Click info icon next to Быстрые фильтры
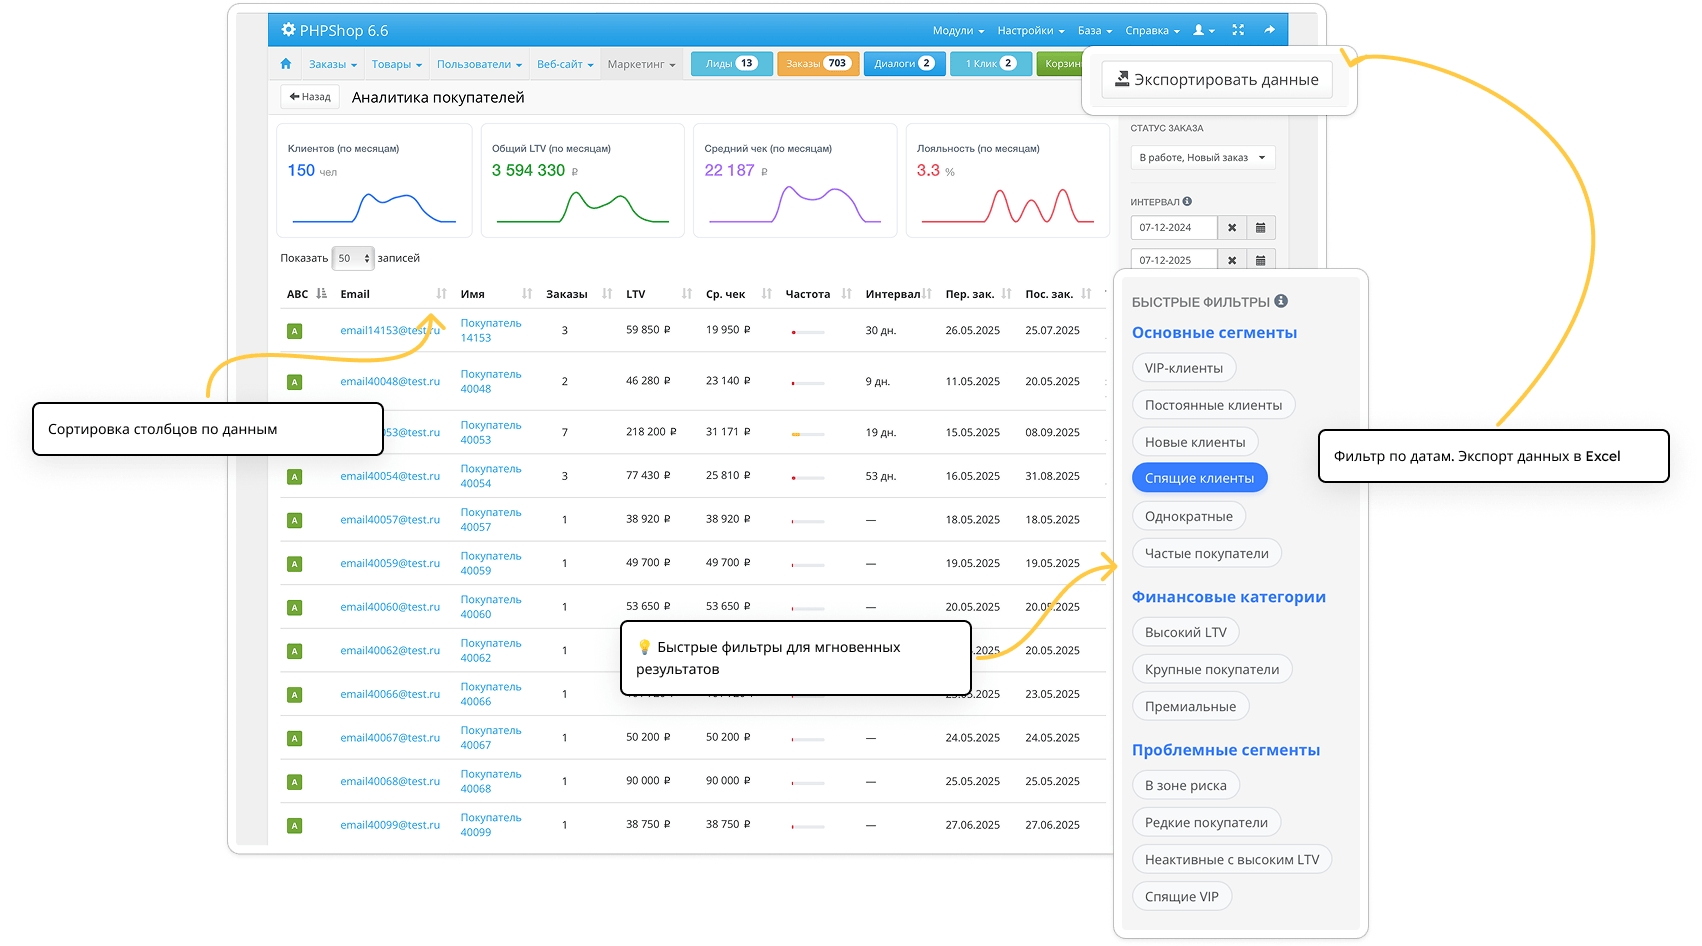Screen dimensions: 1702x946 [1281, 301]
